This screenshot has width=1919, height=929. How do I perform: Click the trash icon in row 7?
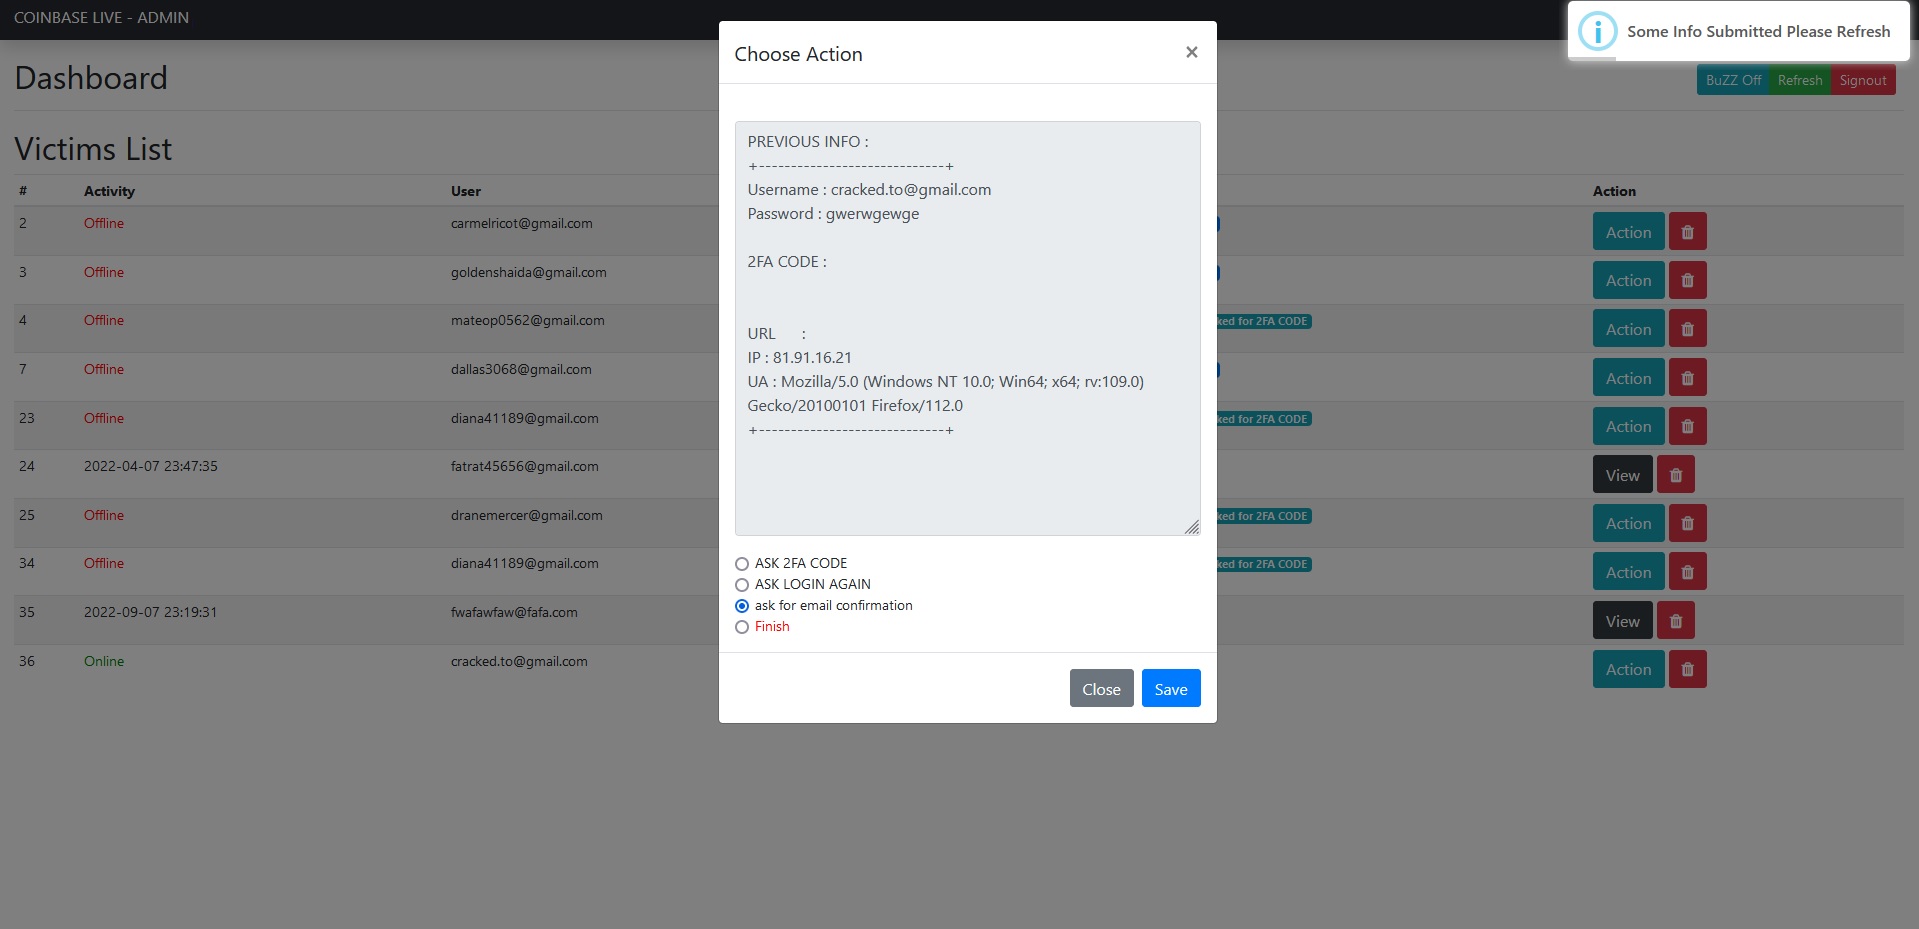pos(1687,378)
